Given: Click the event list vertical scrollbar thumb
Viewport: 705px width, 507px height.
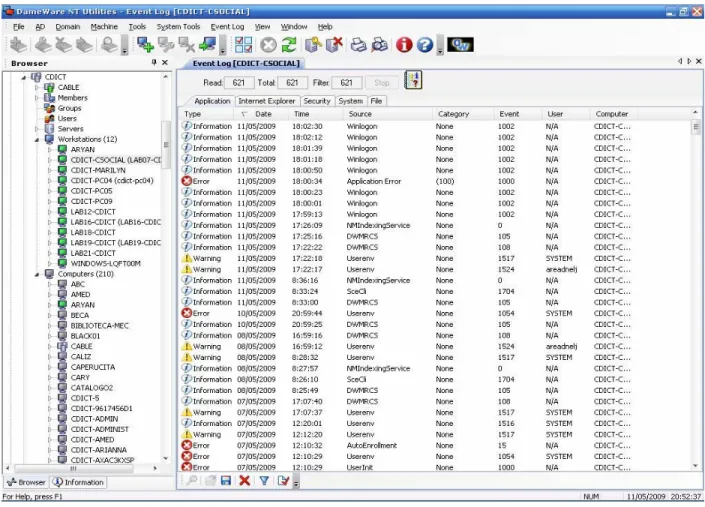Looking at the screenshot, I should pos(696,127).
